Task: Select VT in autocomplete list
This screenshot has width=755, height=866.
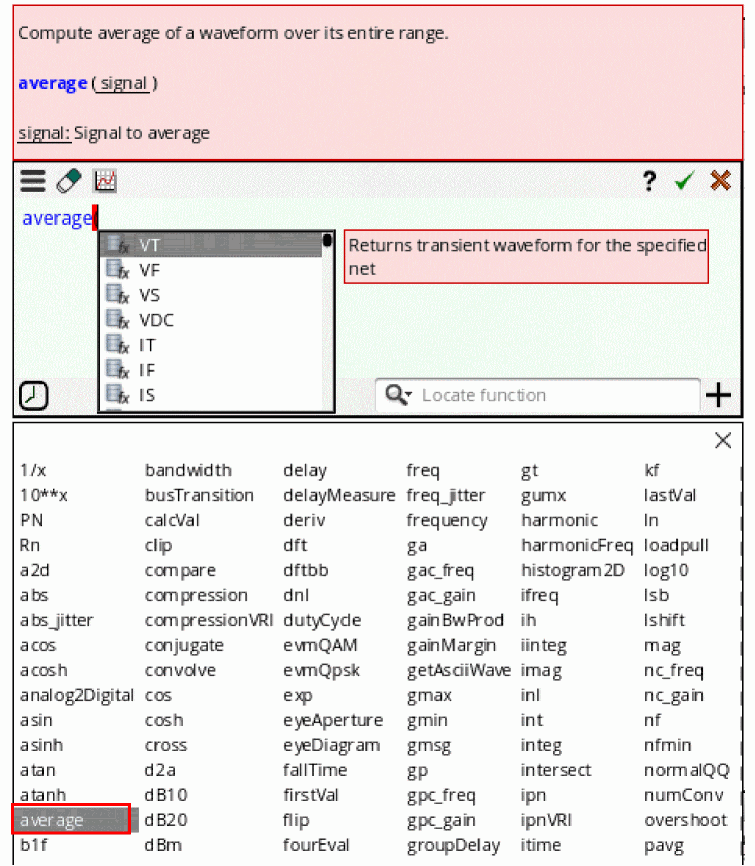Action: coord(210,245)
